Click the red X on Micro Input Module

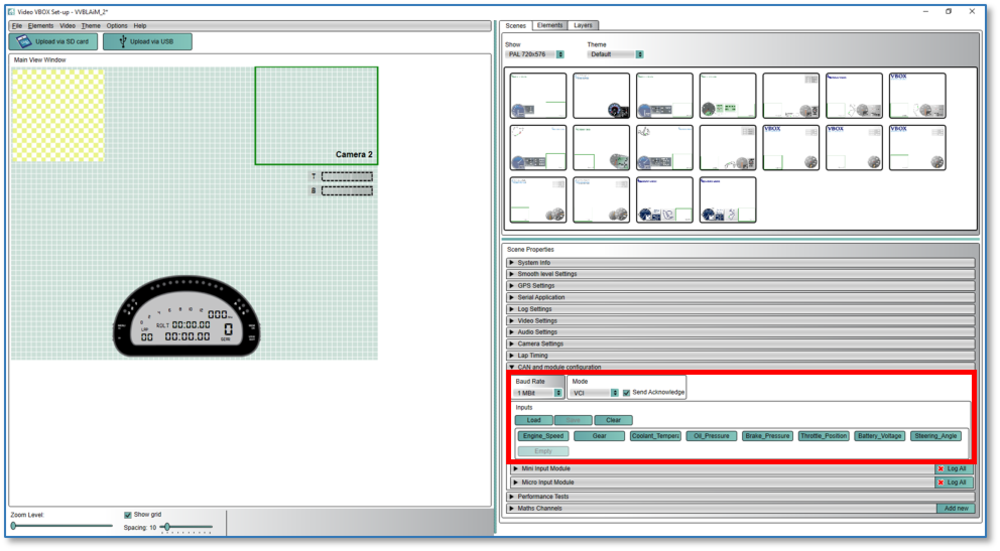click(941, 483)
